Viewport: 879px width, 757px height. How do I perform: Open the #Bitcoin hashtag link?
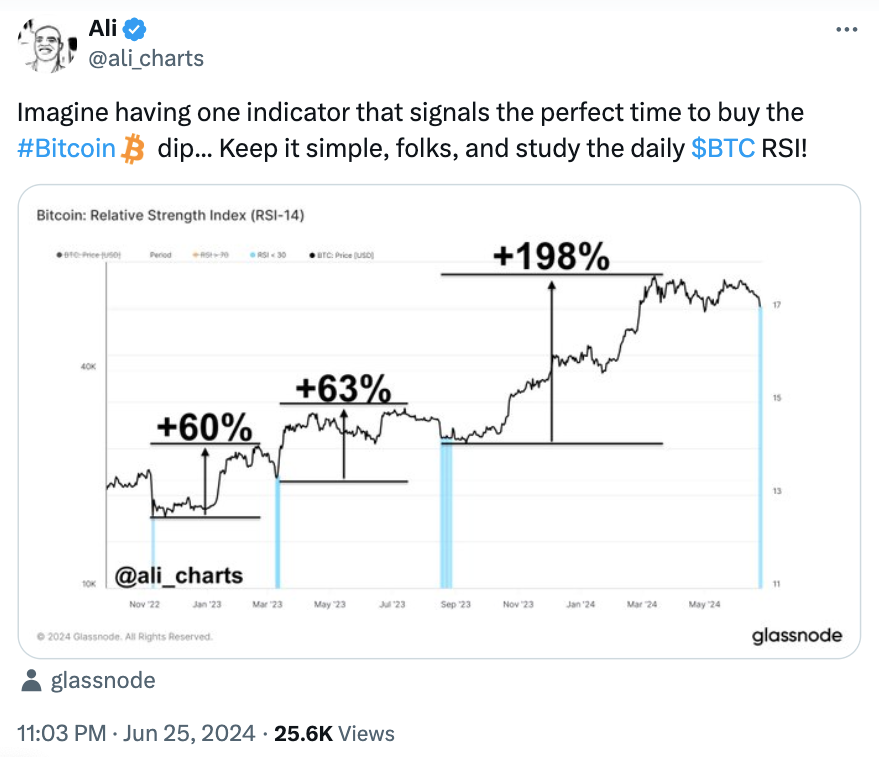66,149
